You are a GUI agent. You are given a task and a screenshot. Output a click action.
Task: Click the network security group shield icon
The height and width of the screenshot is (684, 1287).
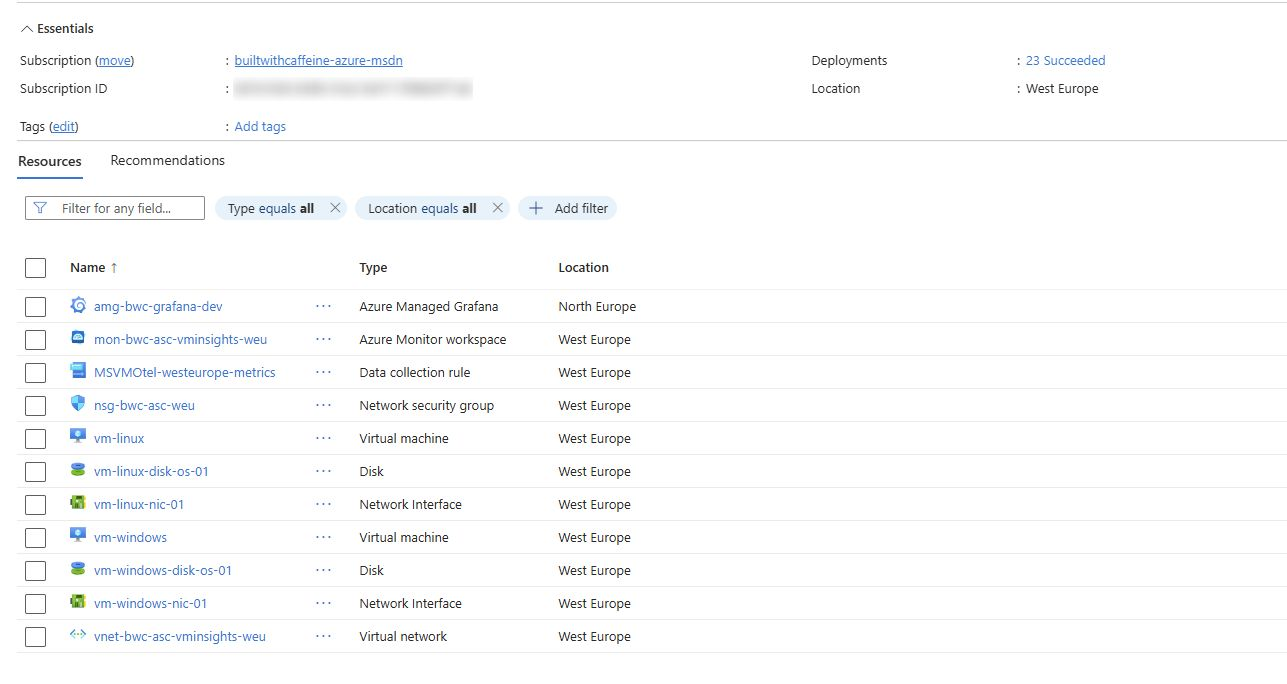pos(78,405)
